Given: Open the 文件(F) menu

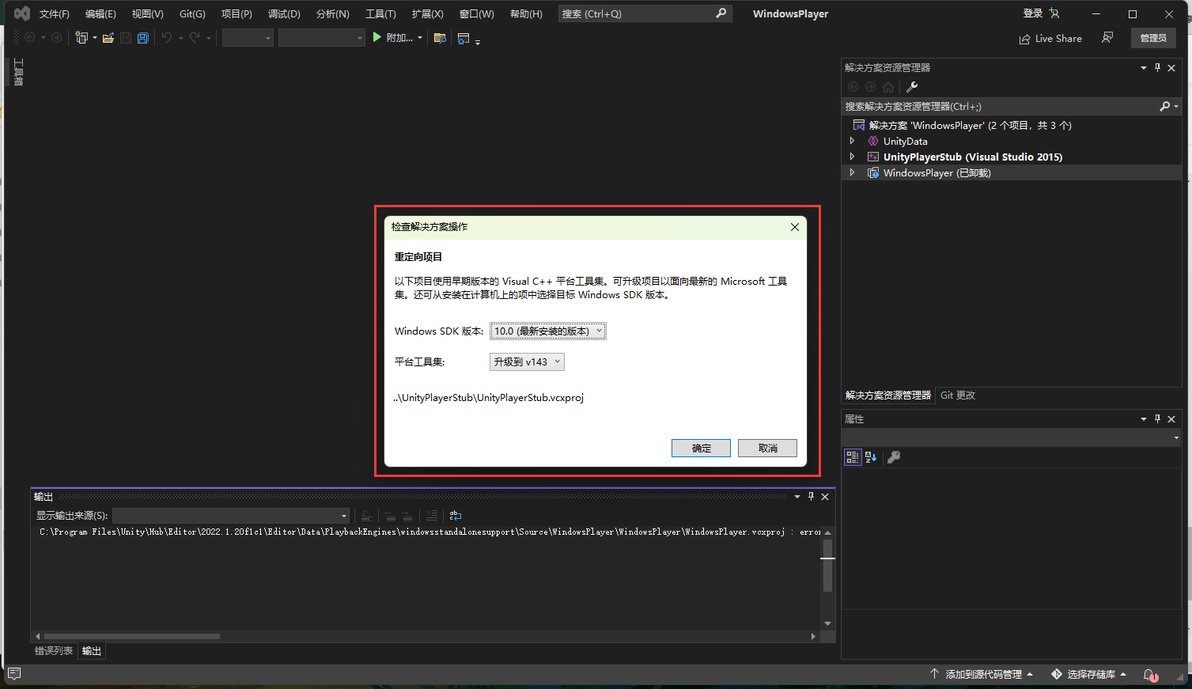Looking at the screenshot, I should pyautogui.click(x=54, y=14).
